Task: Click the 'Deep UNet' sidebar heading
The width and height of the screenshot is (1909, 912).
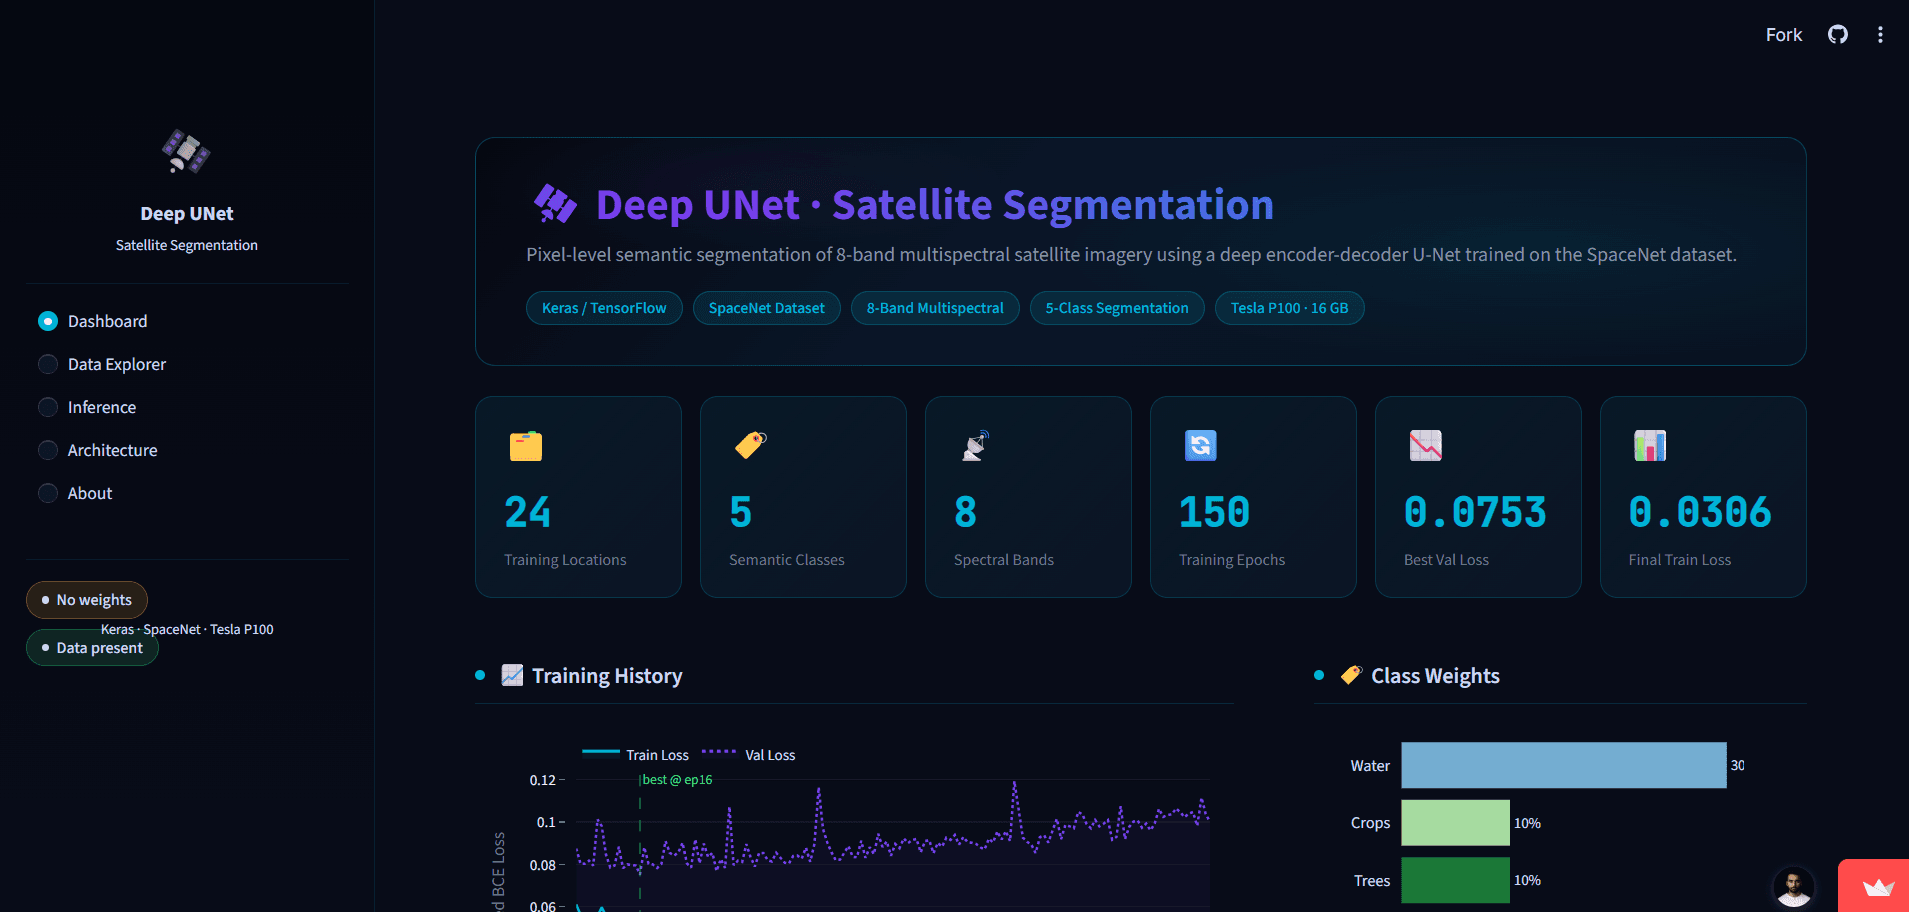Action: pos(187,214)
